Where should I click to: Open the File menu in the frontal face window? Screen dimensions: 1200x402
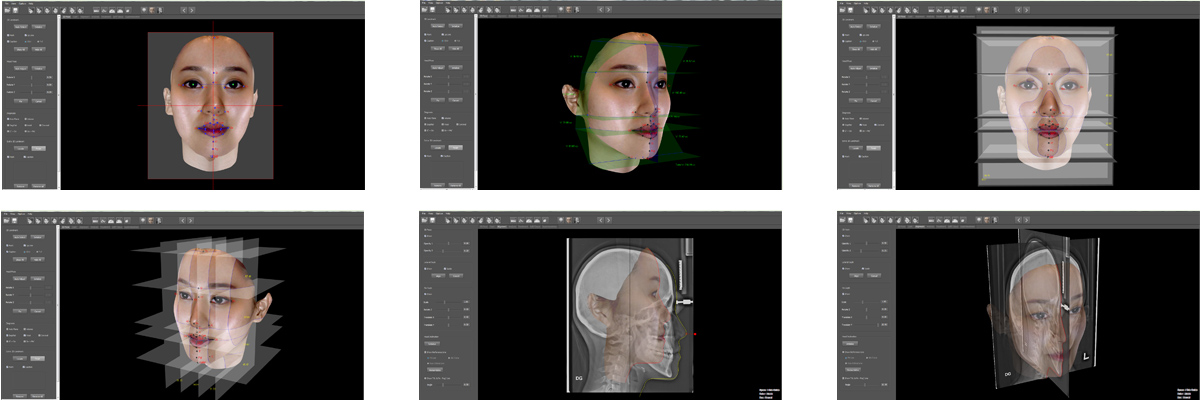click(5, 3)
